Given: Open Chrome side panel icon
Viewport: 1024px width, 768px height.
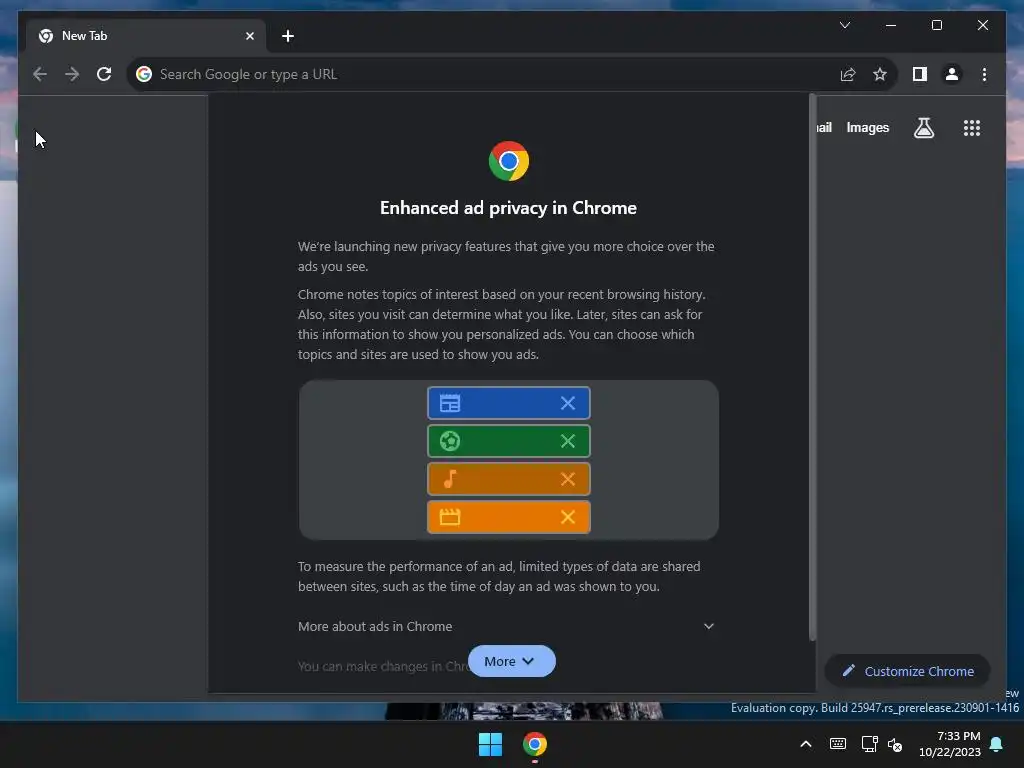Looking at the screenshot, I should [920, 74].
